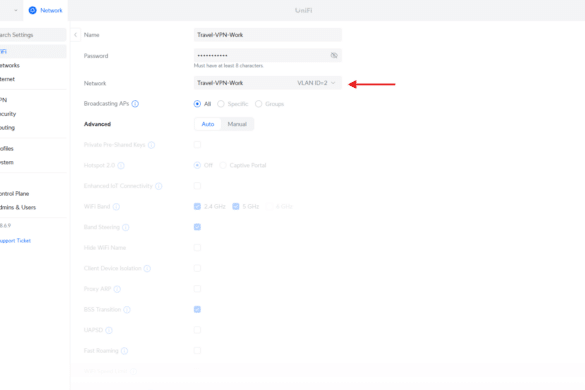Viewport: 585px width, 390px height.
Task: Select the Auto advanced tab
Action: [x=208, y=124]
